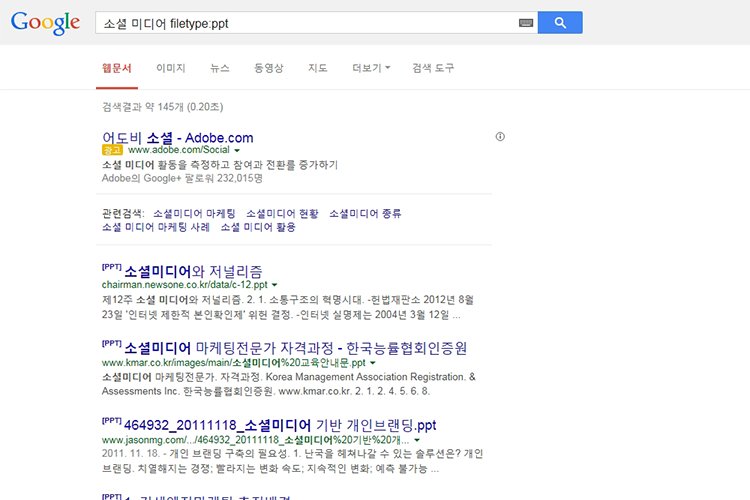This screenshot has height=500, width=750.
Task: Click the chairman.newsone.co.kr/data/c-12.ppt URL text
Action: click(x=185, y=285)
